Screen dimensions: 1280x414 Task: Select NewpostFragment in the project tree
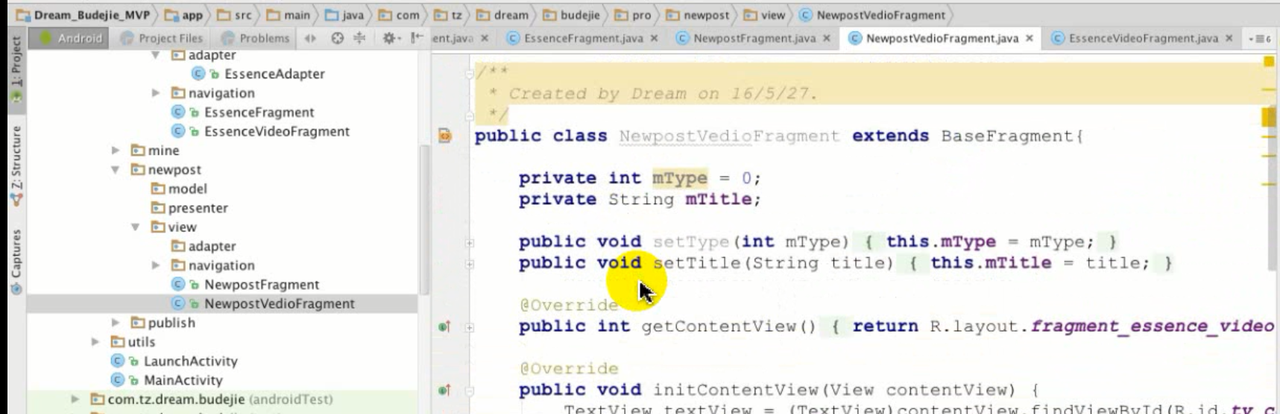coord(246,284)
